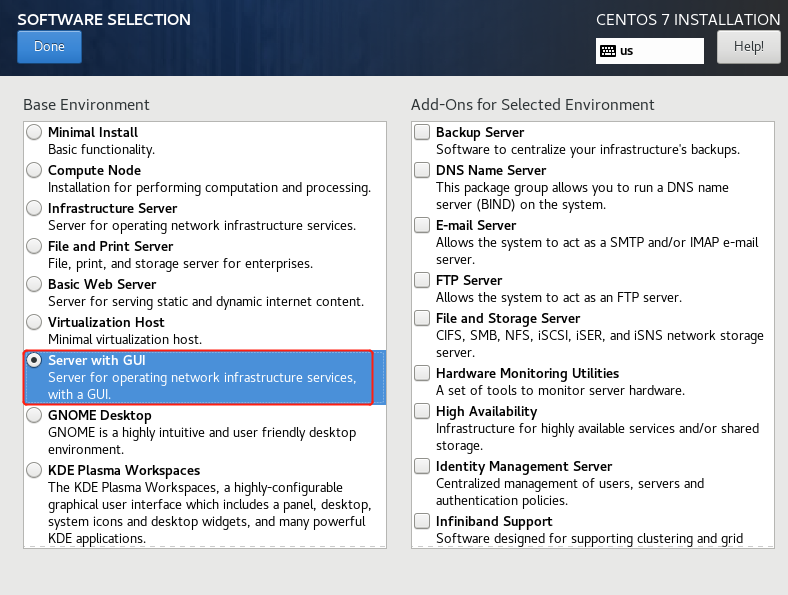Tick the DNS Name Server checkbox

coord(422,170)
